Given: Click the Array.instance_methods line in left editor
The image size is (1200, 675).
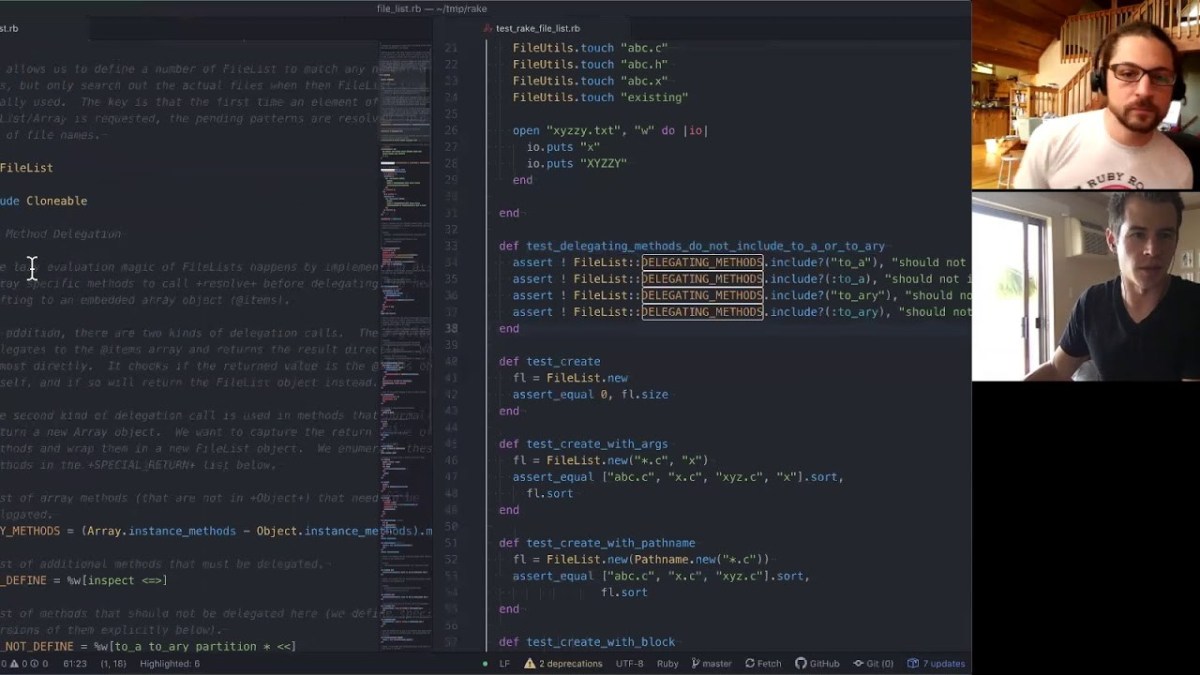Looking at the screenshot, I should pyautogui.click(x=216, y=531).
